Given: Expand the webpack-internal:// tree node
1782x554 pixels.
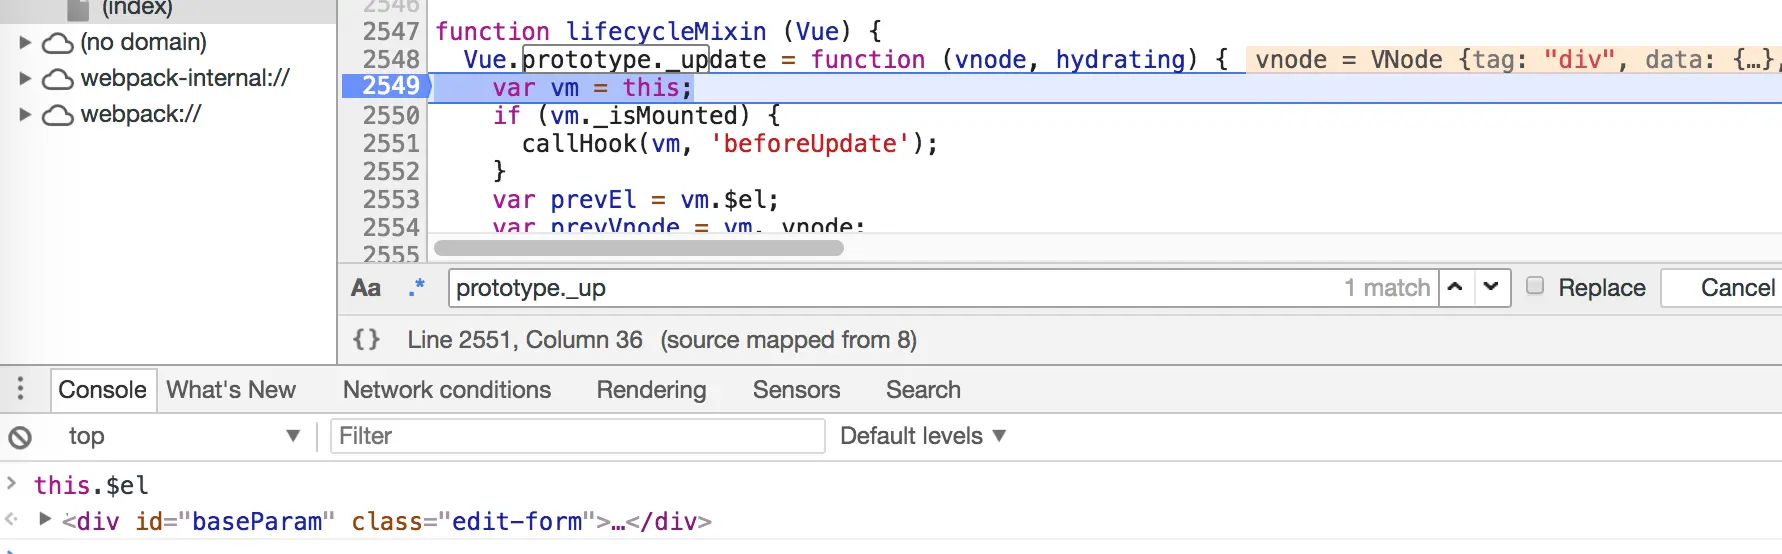Looking at the screenshot, I should click(26, 78).
